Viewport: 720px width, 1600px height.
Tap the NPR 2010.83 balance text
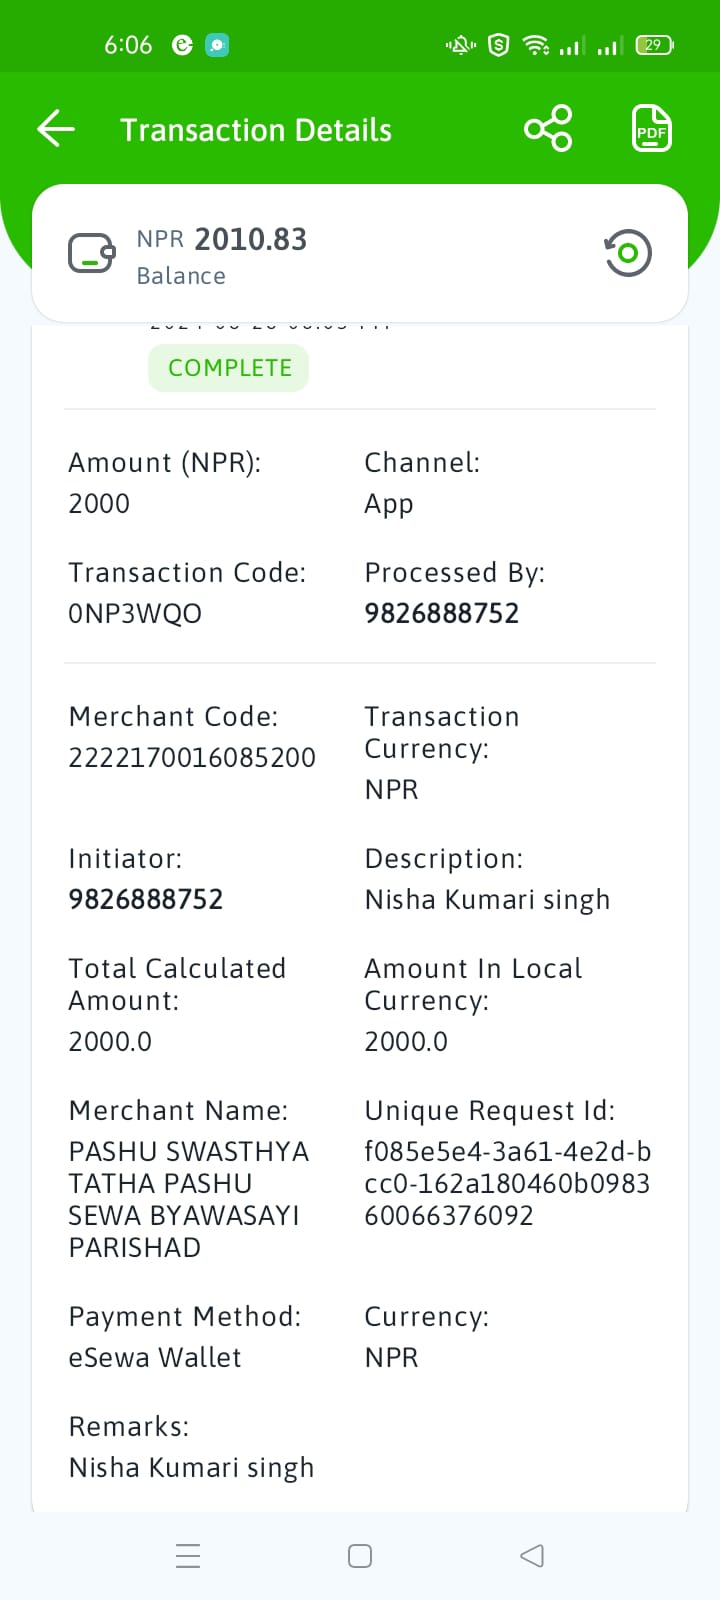[222, 239]
